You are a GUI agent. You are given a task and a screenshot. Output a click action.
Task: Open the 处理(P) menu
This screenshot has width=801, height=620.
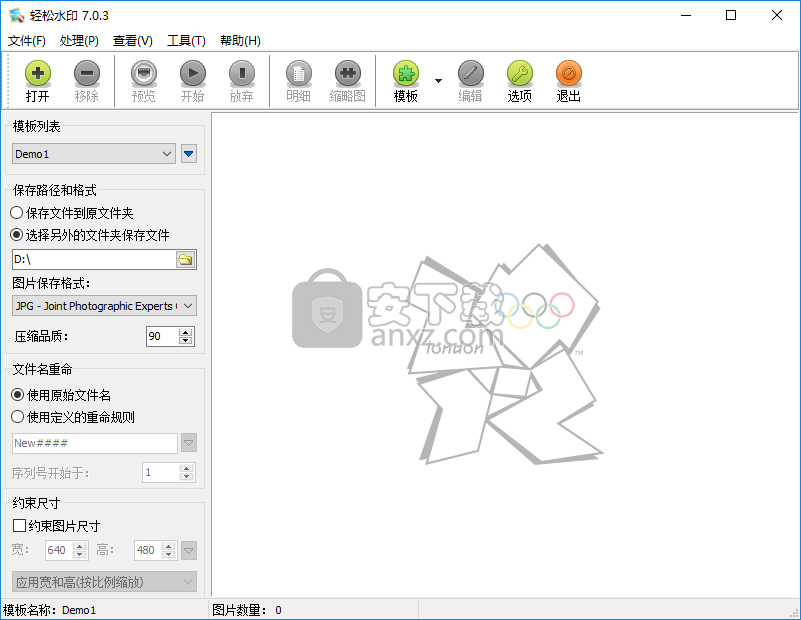79,41
